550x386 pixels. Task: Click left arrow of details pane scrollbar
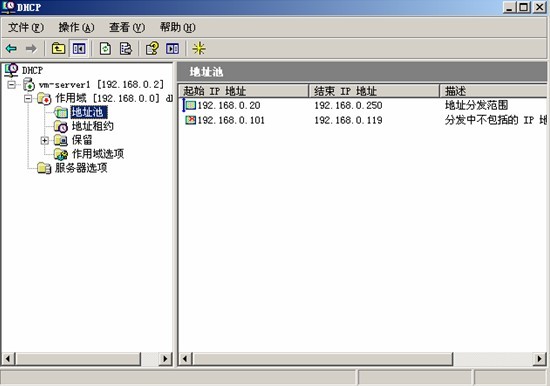(x=186, y=359)
